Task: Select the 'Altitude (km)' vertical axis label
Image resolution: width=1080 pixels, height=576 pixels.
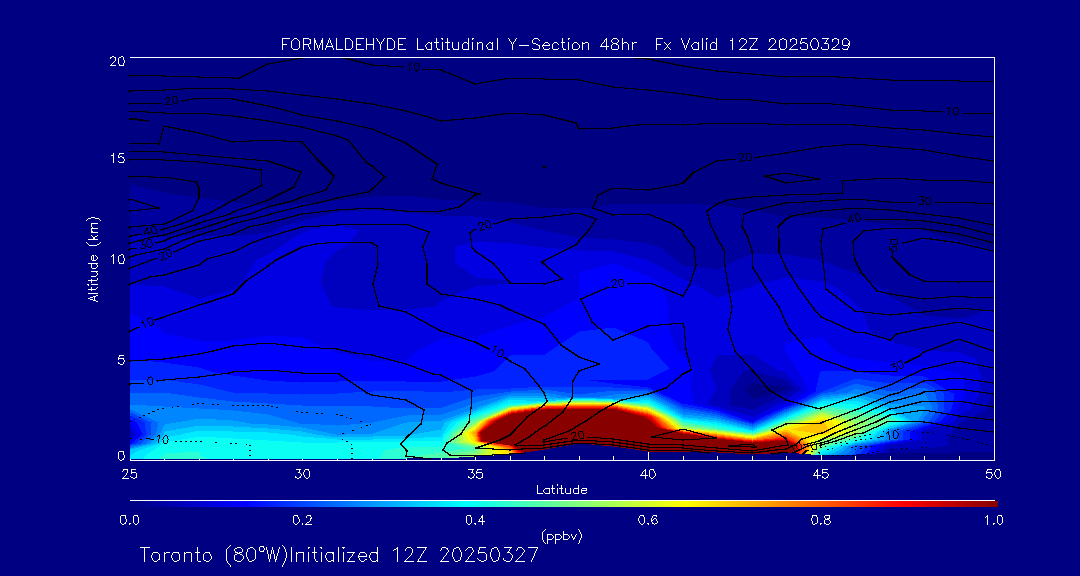Action: [x=94, y=259]
